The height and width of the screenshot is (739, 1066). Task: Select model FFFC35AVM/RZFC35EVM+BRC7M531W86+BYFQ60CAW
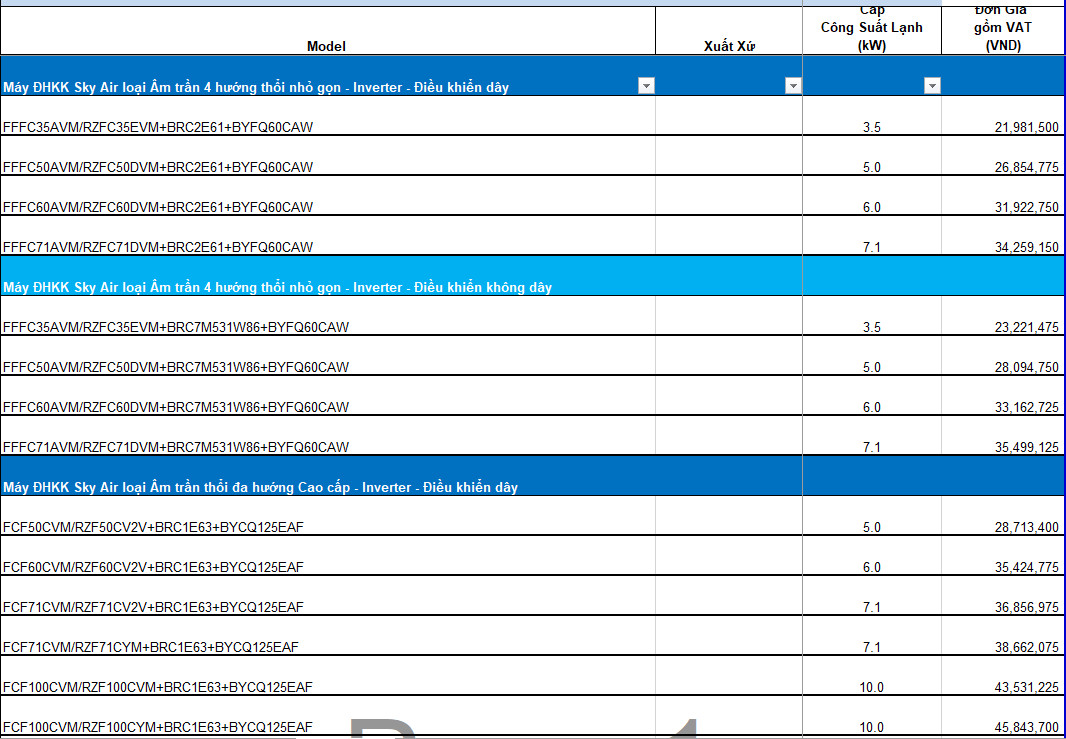(x=176, y=328)
